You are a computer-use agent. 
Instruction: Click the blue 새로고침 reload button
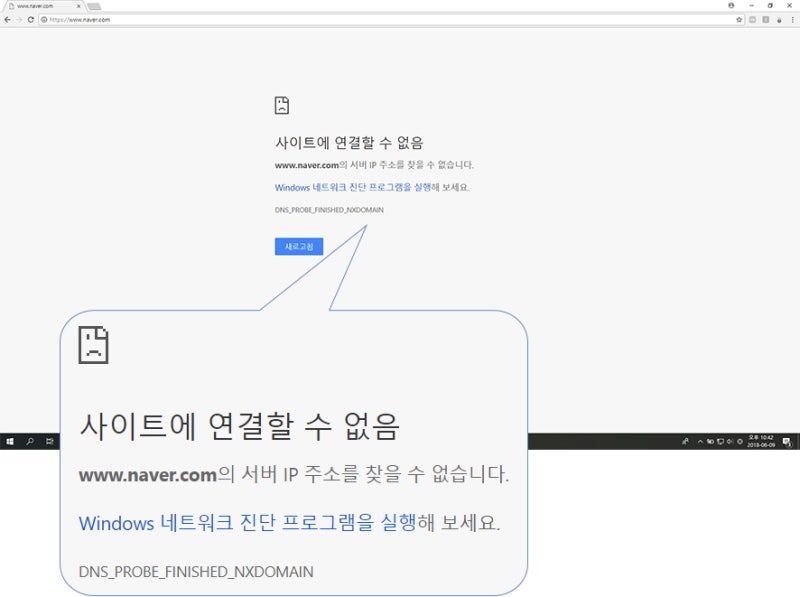pyautogui.click(x=299, y=246)
